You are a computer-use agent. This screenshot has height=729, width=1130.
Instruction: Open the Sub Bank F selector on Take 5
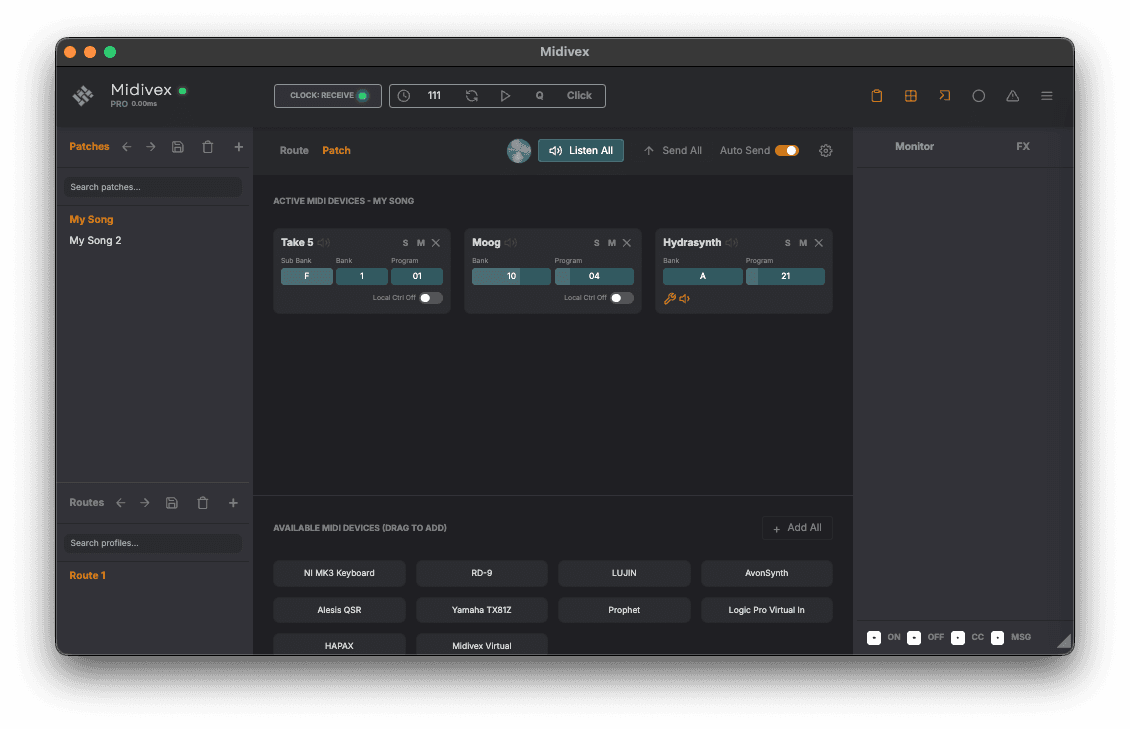pos(306,276)
